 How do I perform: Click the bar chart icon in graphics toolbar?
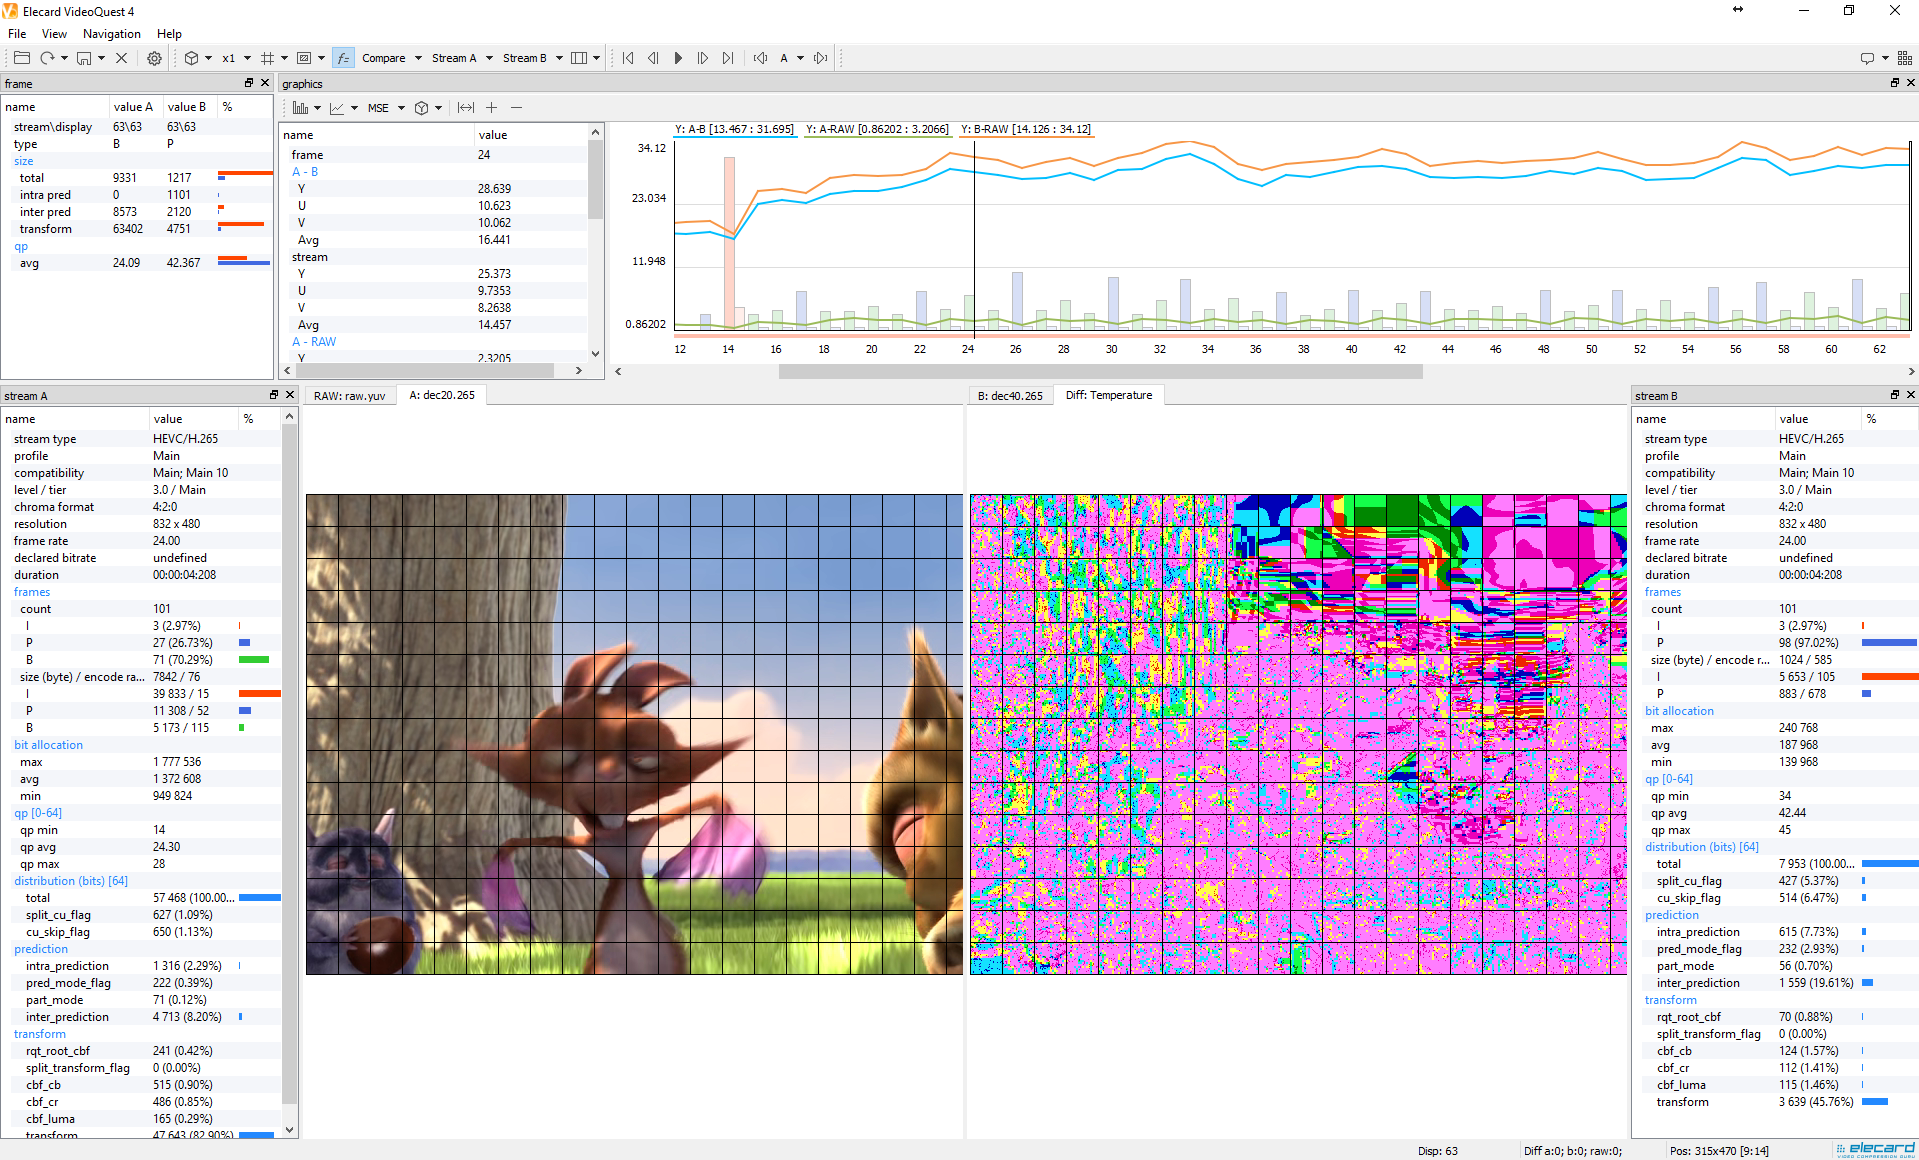pyautogui.click(x=301, y=108)
